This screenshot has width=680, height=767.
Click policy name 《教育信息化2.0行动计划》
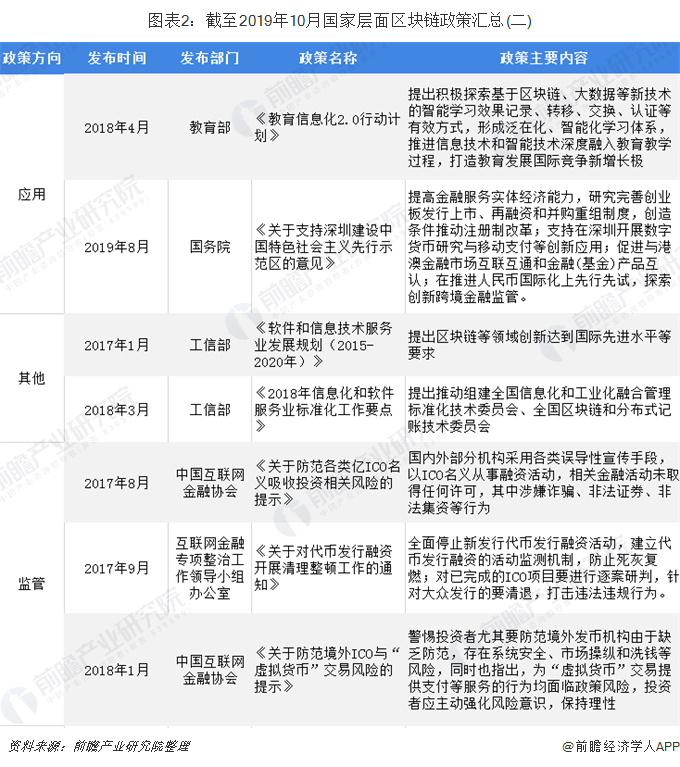coord(327,127)
